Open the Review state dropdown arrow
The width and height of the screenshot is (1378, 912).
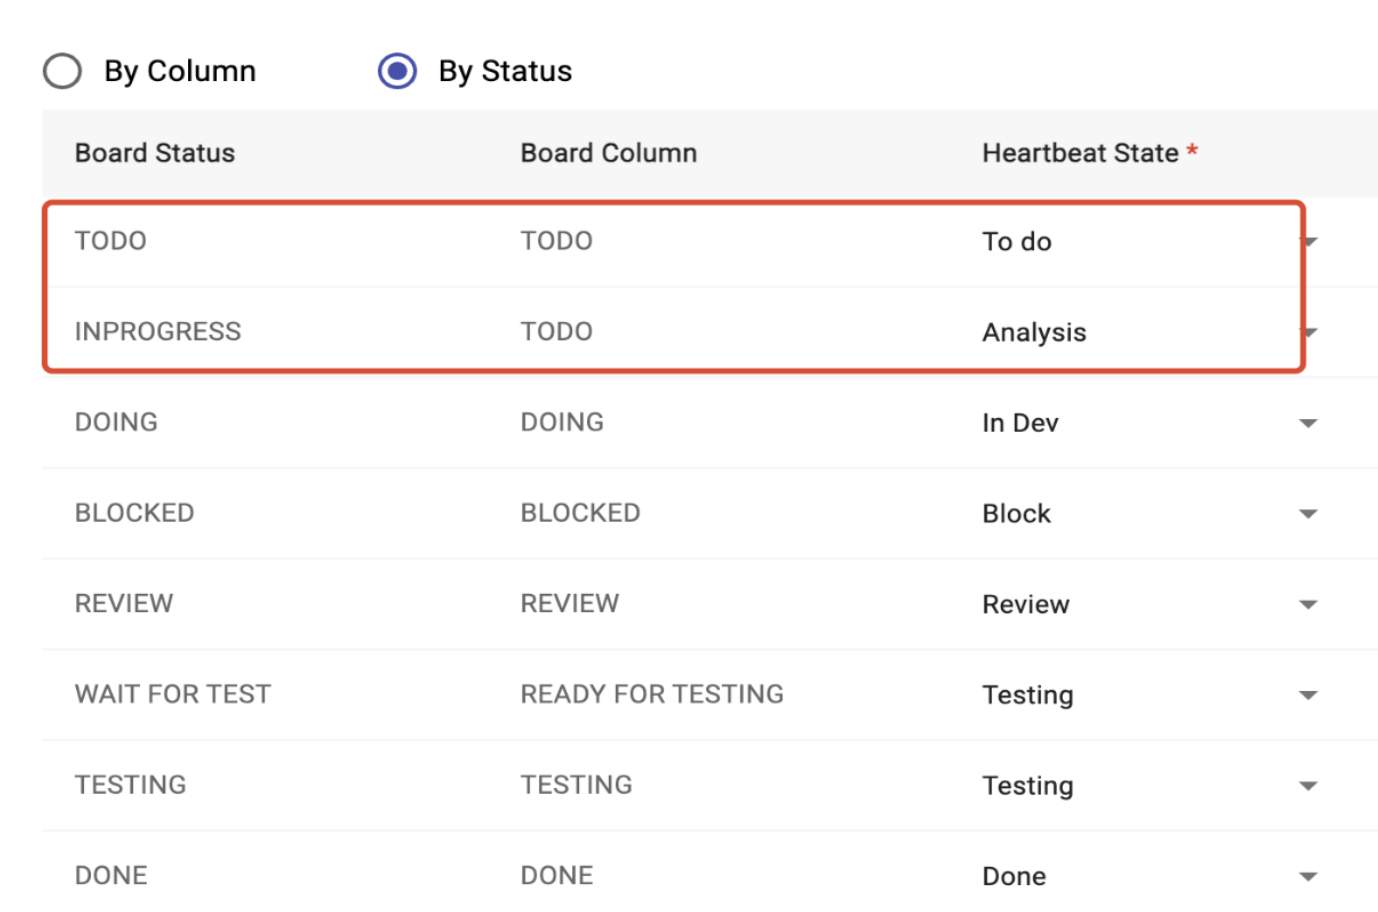[x=1307, y=604]
